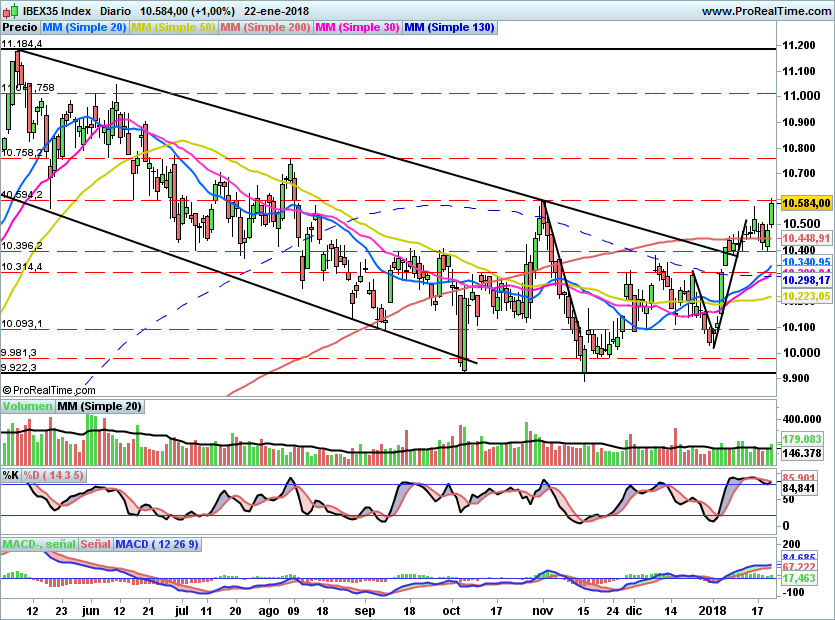Click the red 10.448,91 price tag
Image resolution: width=835 pixels, height=620 pixels.
pyautogui.click(x=805, y=238)
